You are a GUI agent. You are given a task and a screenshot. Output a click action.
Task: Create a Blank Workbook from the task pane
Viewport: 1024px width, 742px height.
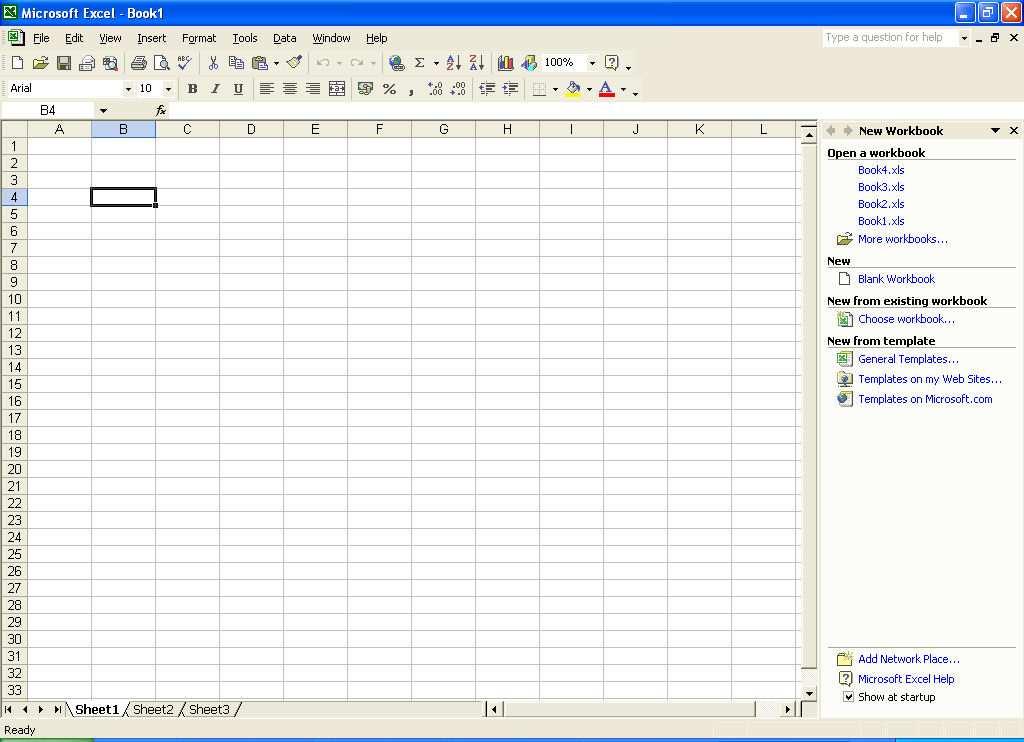pos(896,279)
